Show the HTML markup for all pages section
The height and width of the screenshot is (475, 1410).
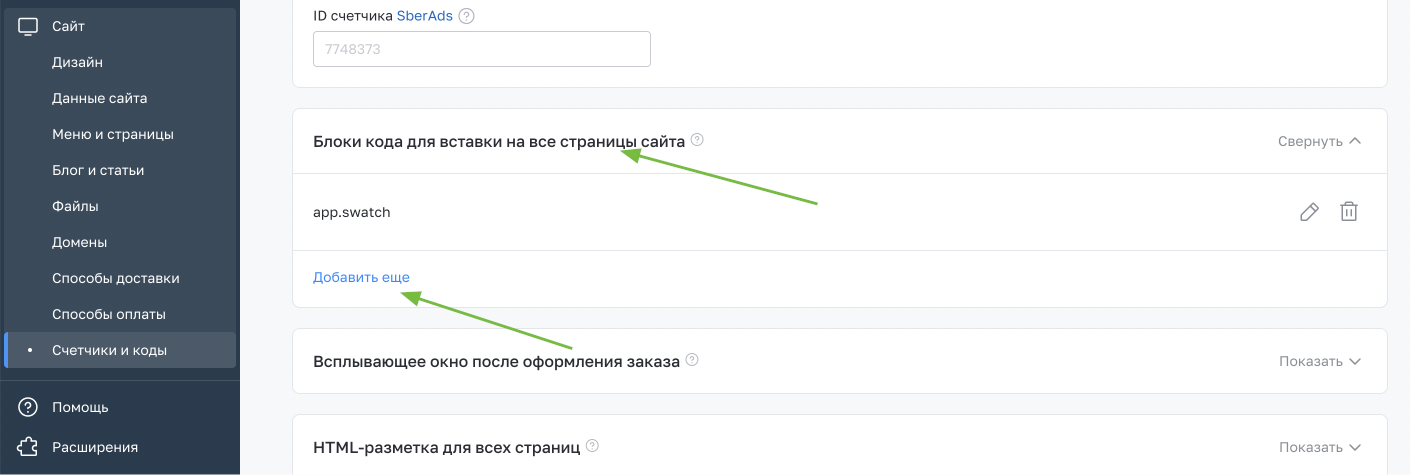coord(1319,447)
